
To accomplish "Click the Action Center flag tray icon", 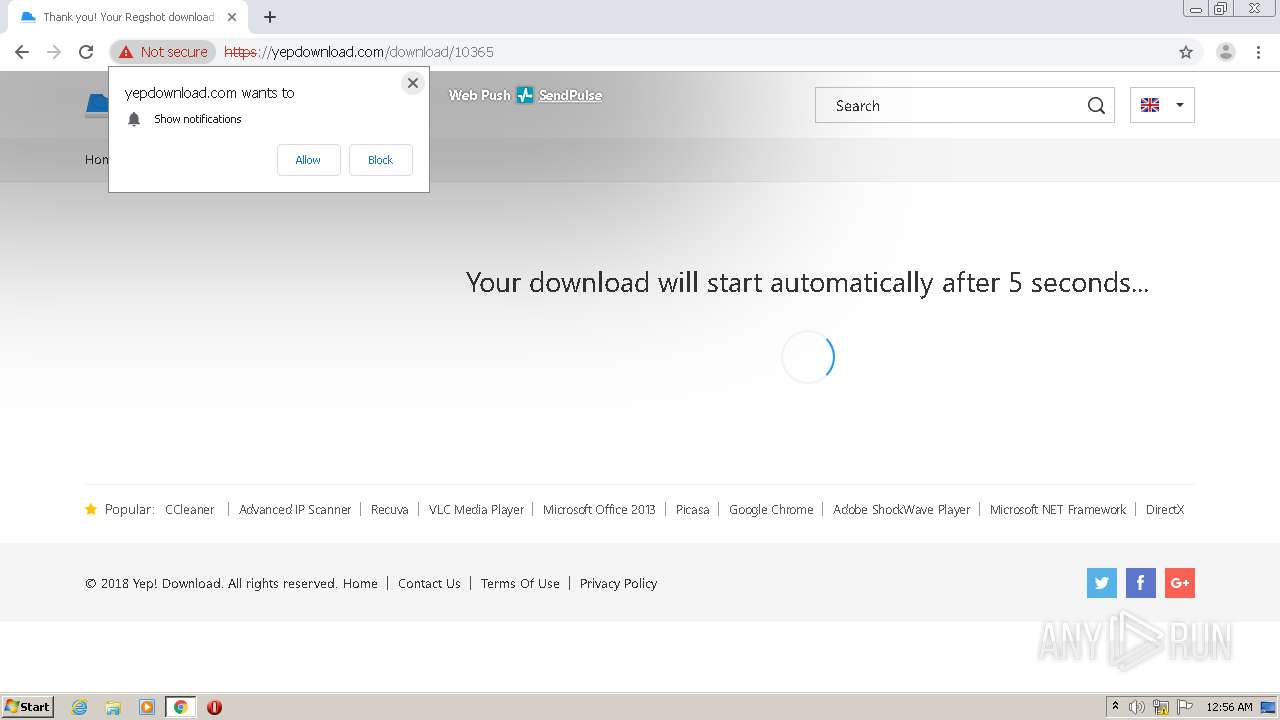I will (1185, 707).
